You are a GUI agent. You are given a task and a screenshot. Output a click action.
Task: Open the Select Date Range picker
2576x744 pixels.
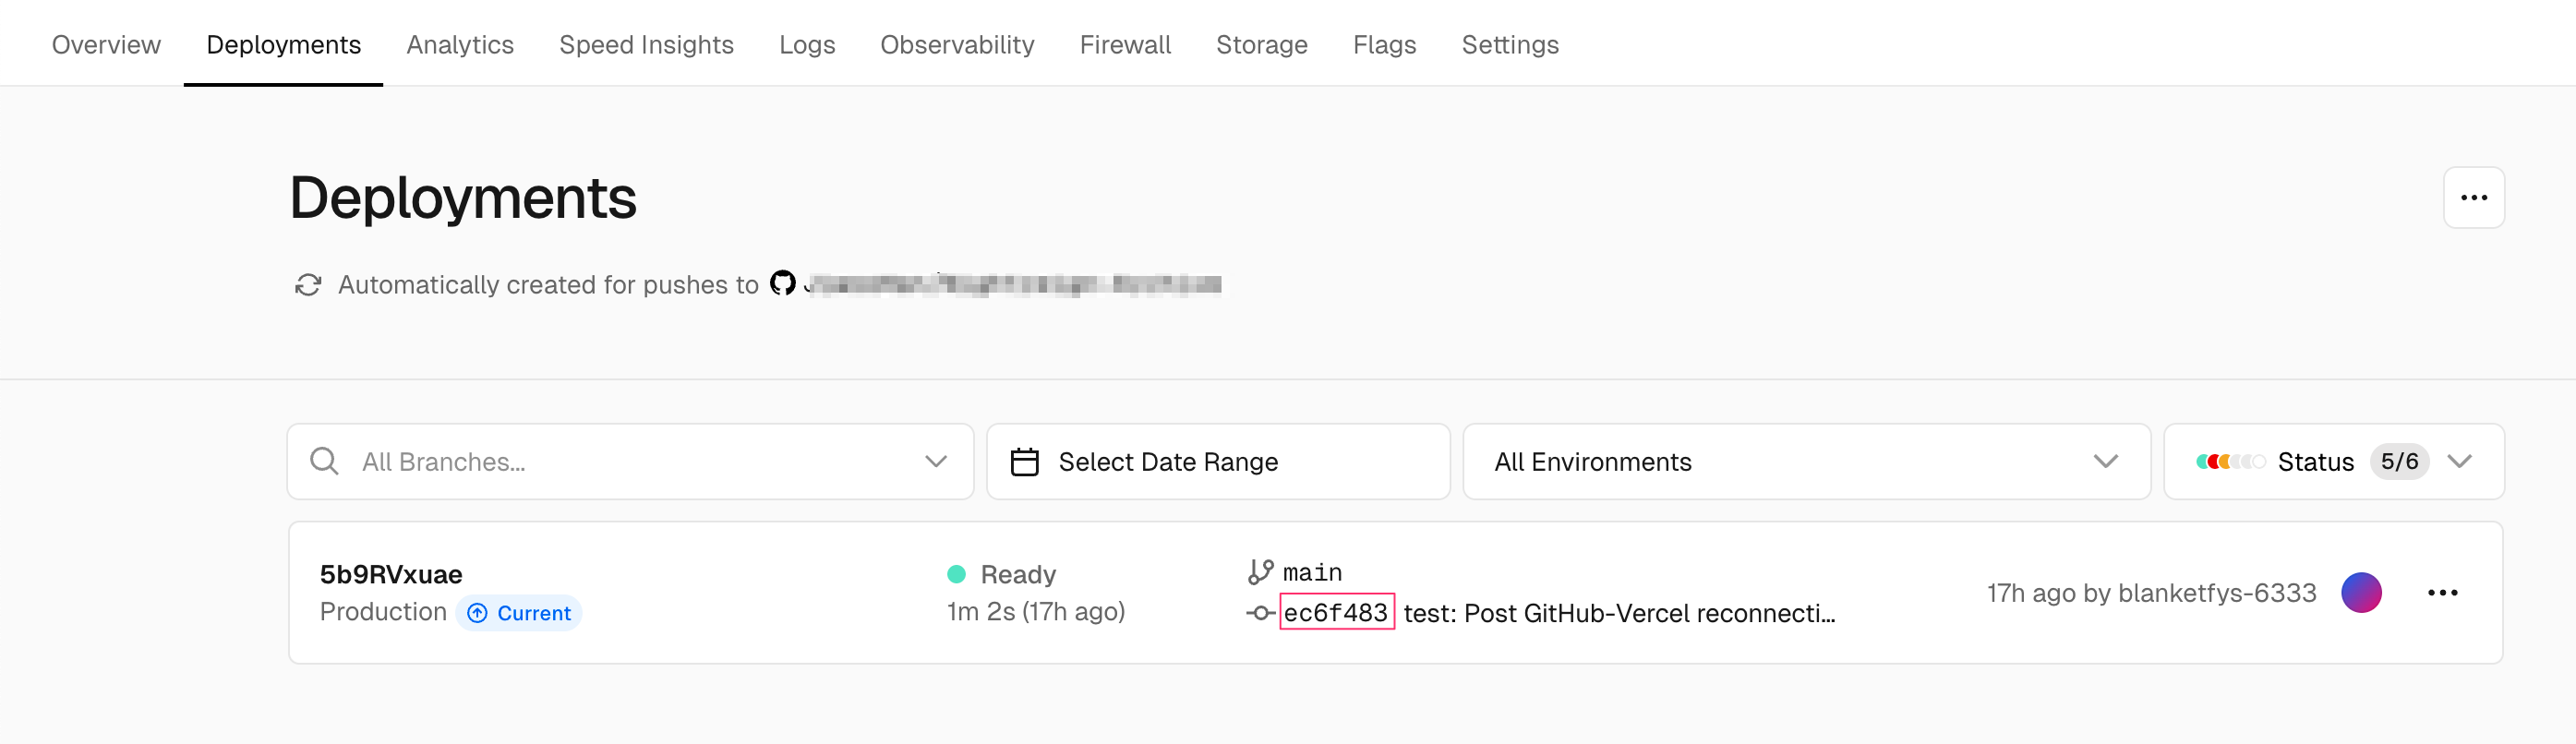pyautogui.click(x=1217, y=462)
